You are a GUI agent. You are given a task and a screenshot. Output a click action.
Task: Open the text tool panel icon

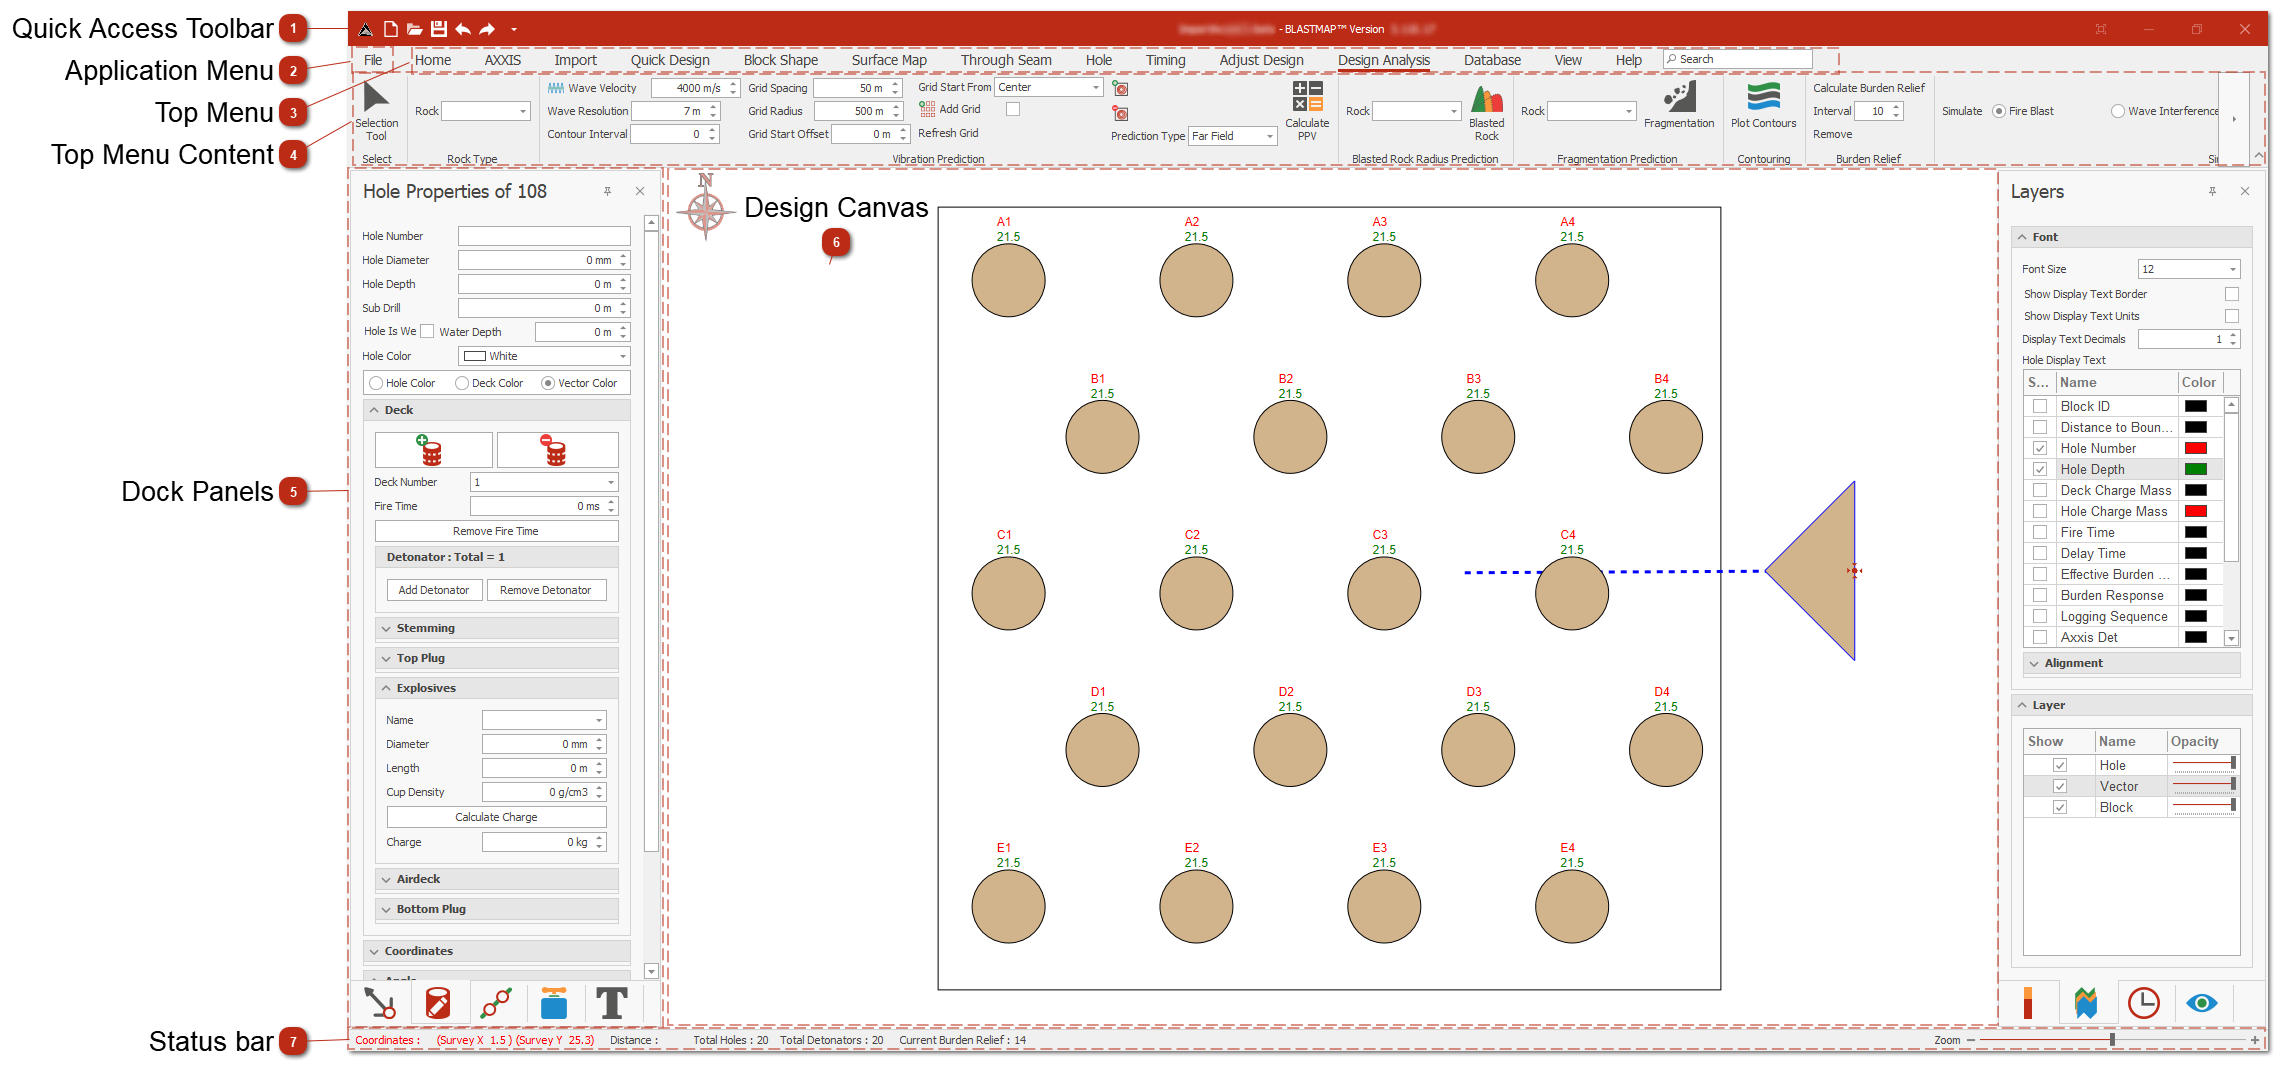pos(611,1003)
